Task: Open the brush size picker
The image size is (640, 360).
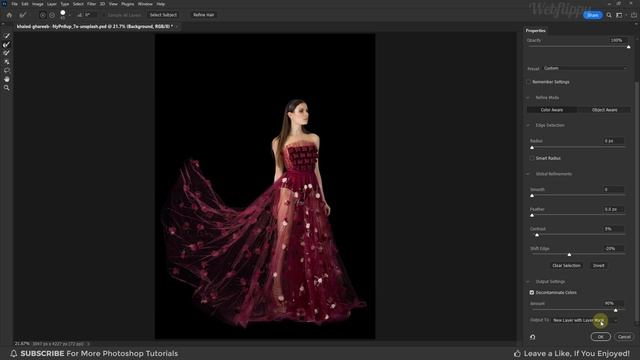Action: point(63,14)
